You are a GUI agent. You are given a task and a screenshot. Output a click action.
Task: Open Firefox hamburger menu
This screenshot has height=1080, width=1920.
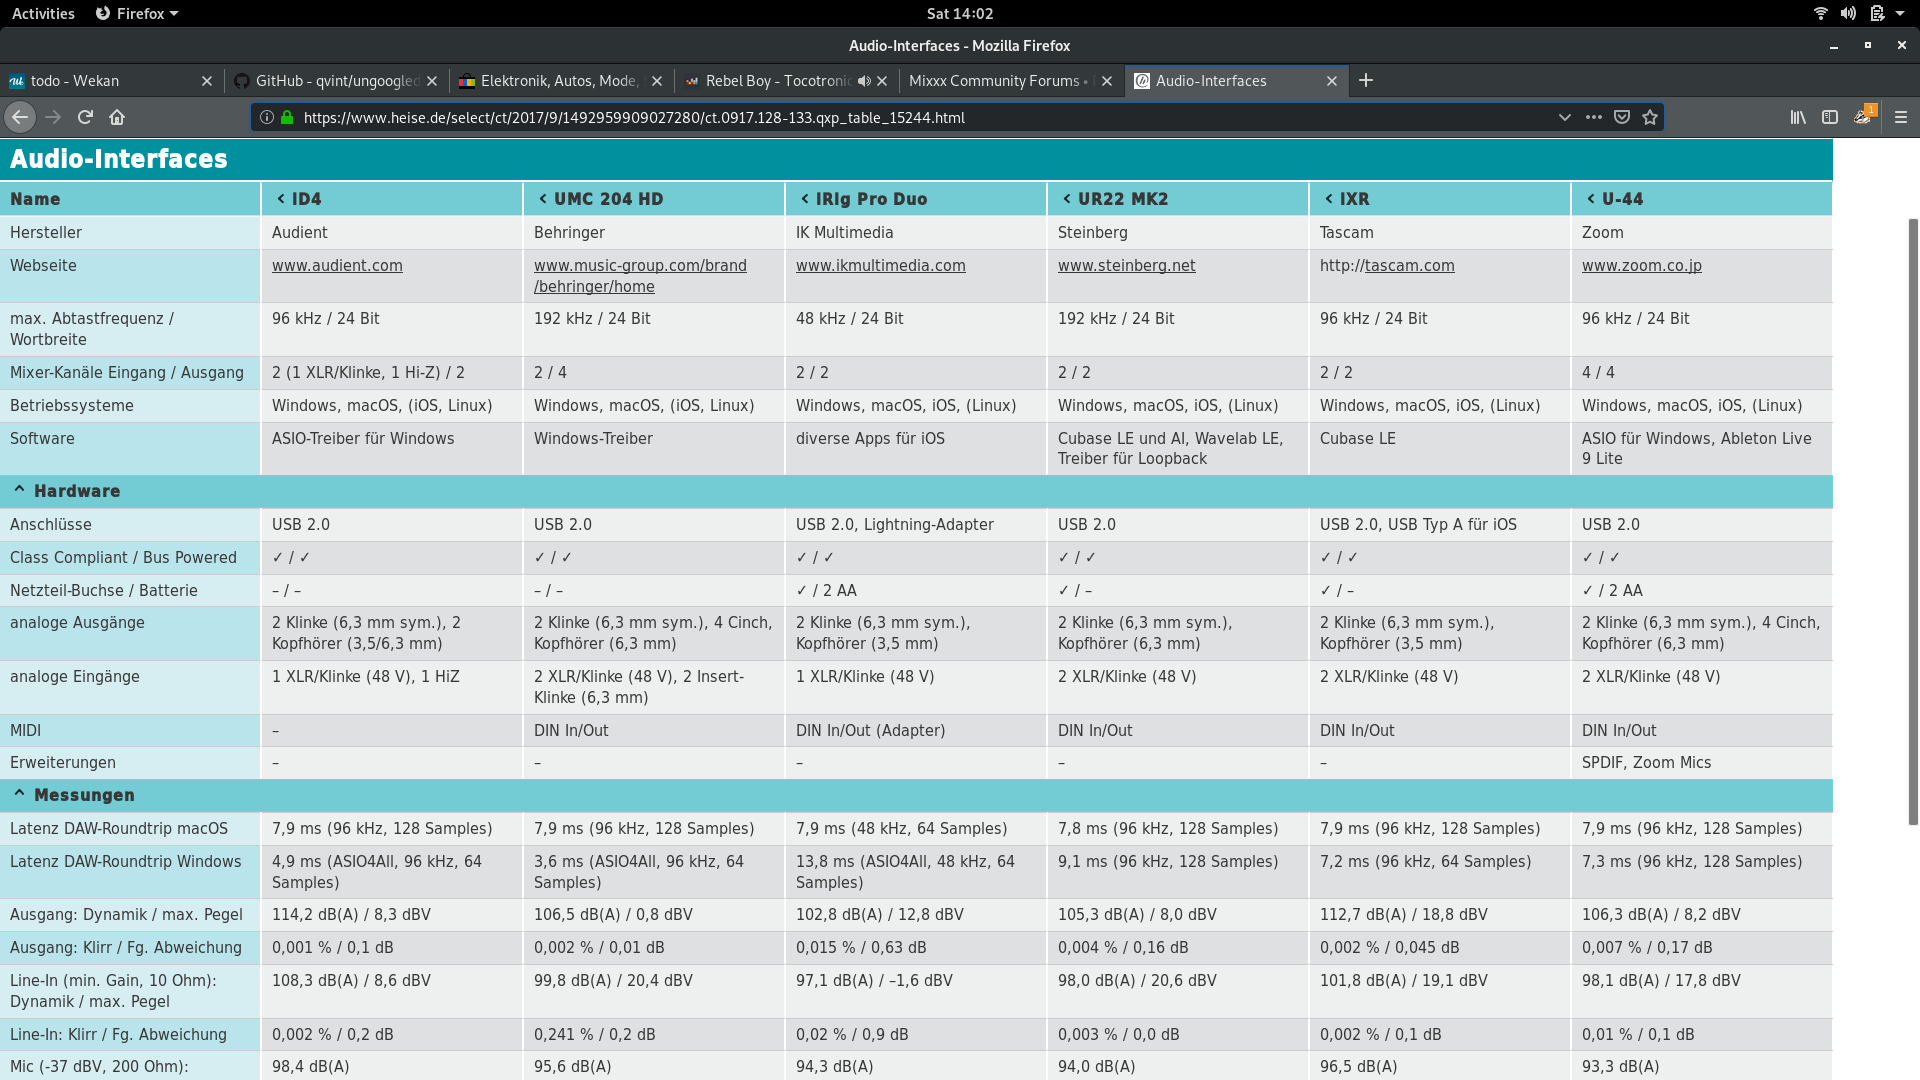tap(1901, 117)
